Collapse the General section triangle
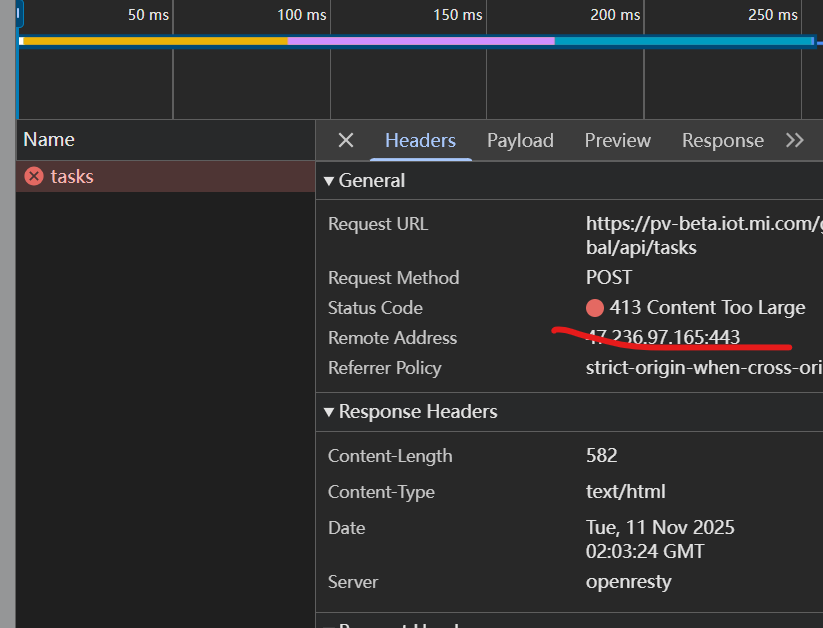Screen dimensions: 823x628 328,181
